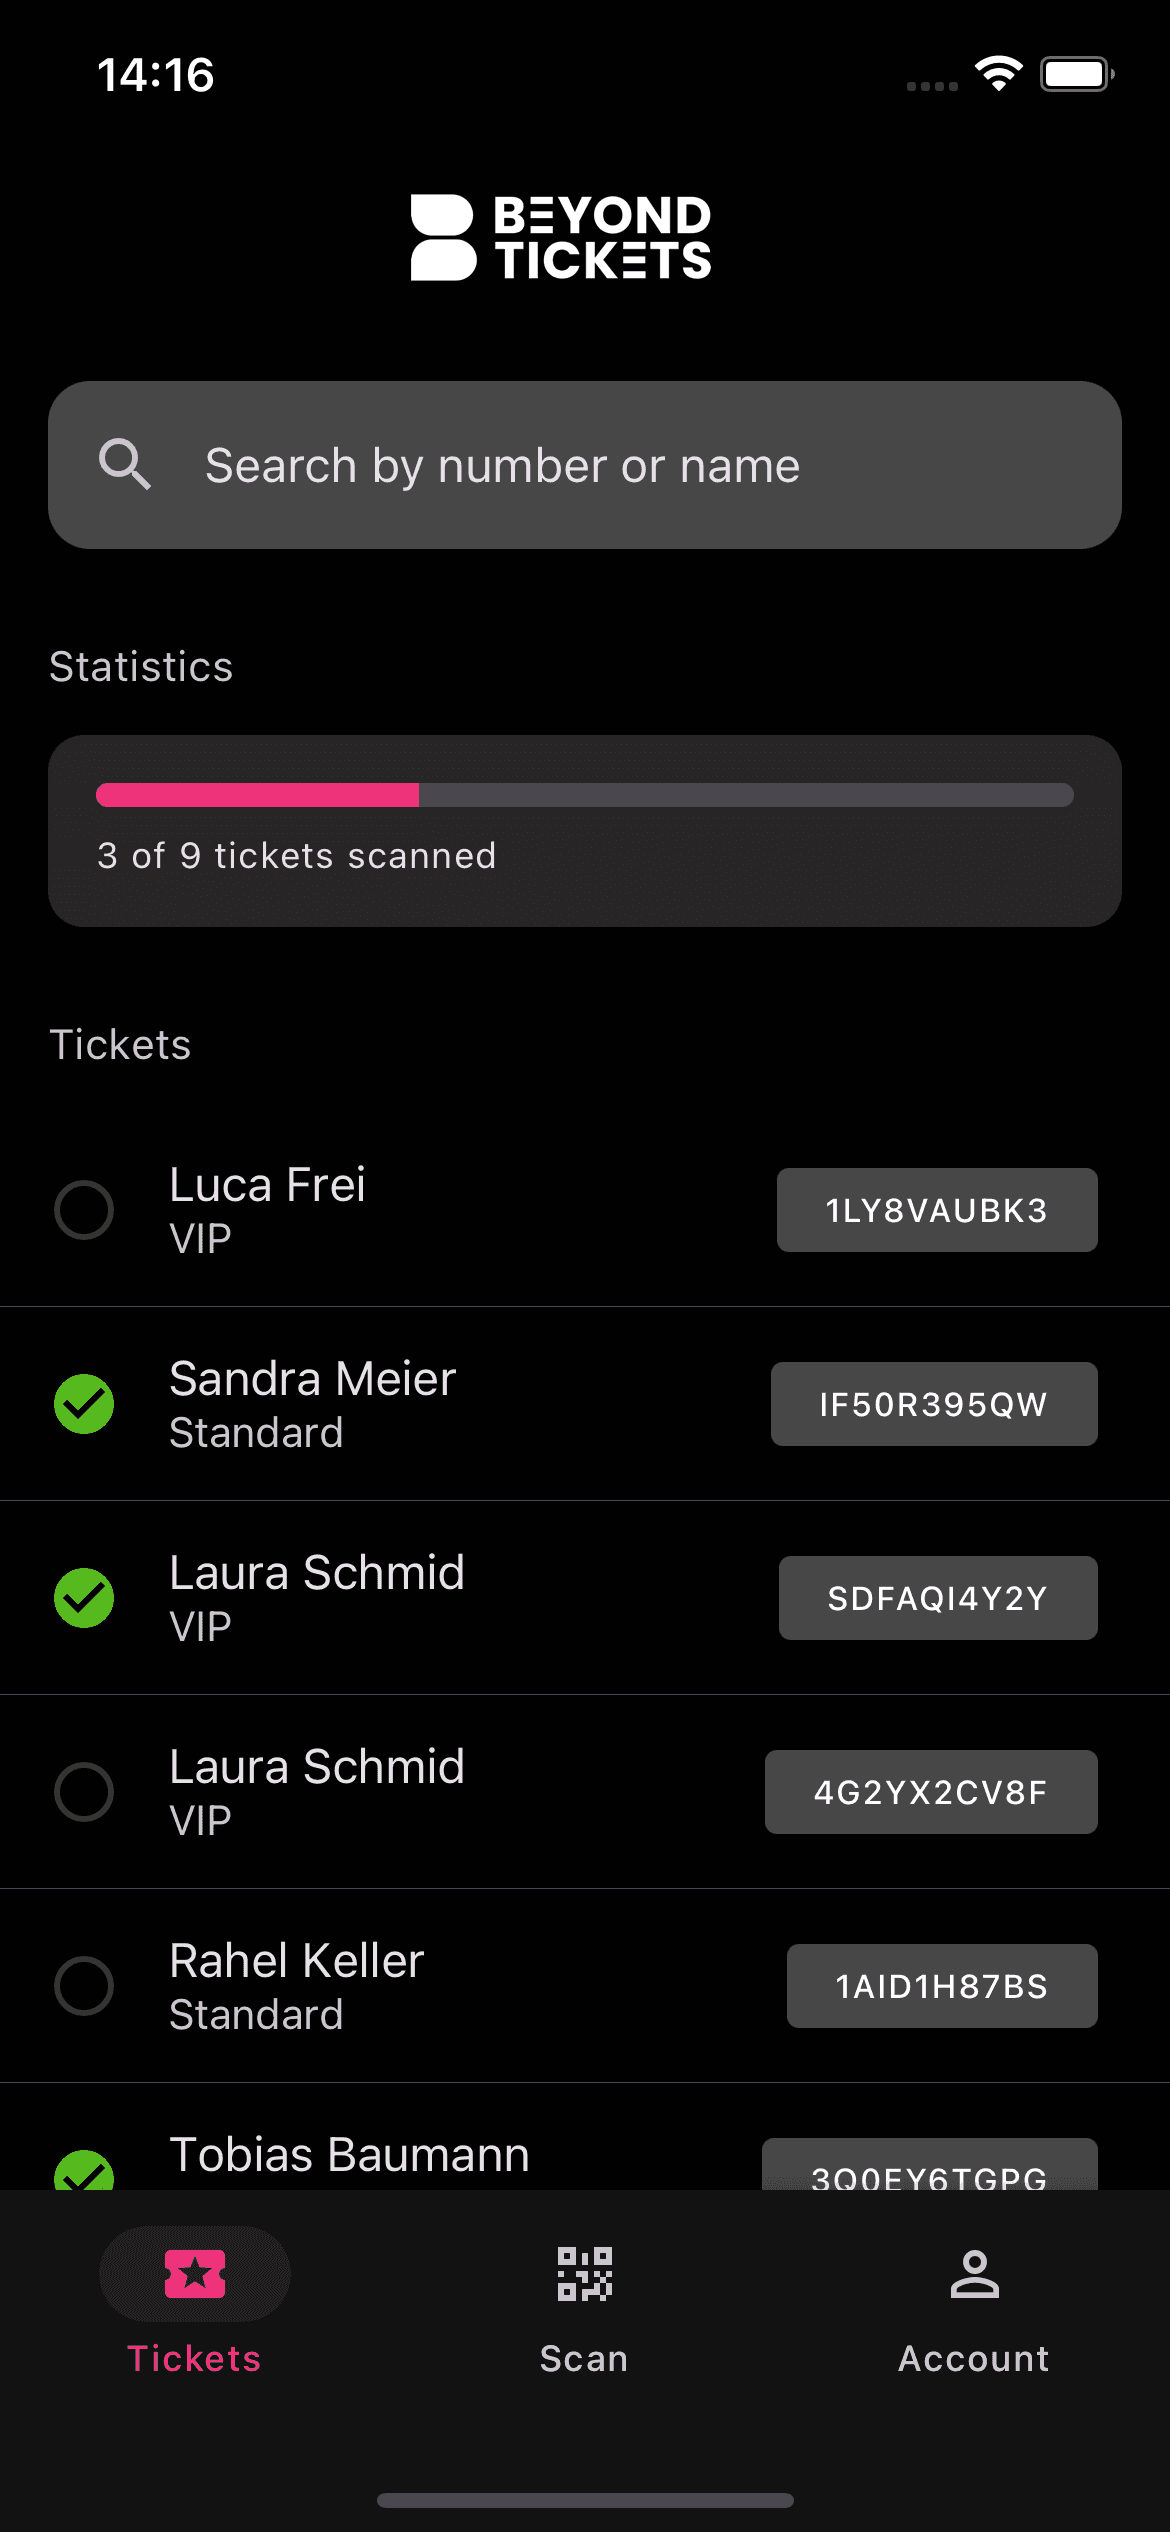Screen dimensions: 1170x2532
Task: Tap the Tickets star ticket icon
Action: pos(195,2274)
